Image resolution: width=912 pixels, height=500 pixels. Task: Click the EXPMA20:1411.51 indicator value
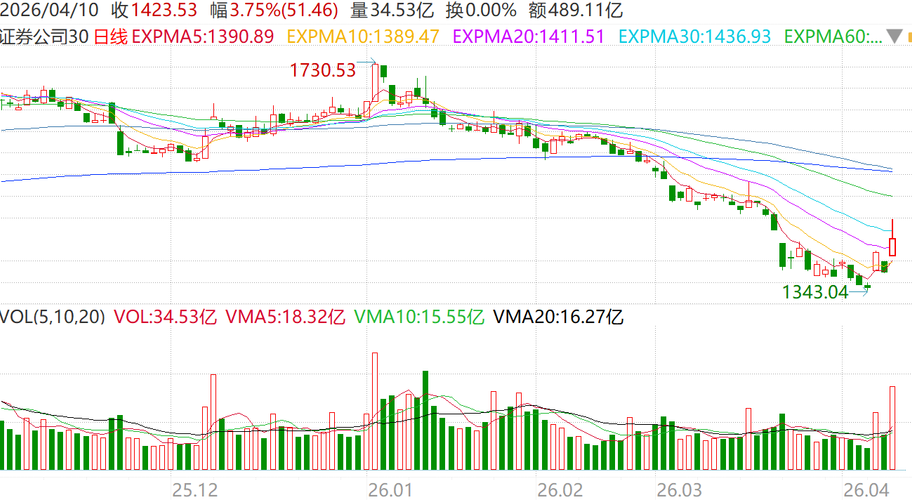tap(529, 37)
